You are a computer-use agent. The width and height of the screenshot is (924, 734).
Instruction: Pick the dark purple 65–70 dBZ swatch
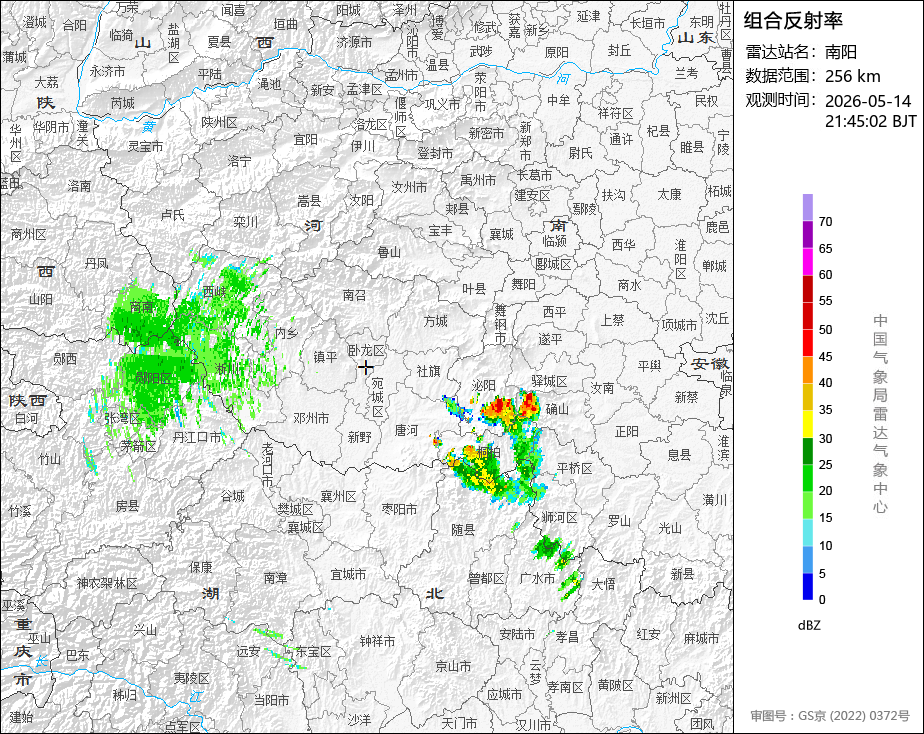coord(807,234)
